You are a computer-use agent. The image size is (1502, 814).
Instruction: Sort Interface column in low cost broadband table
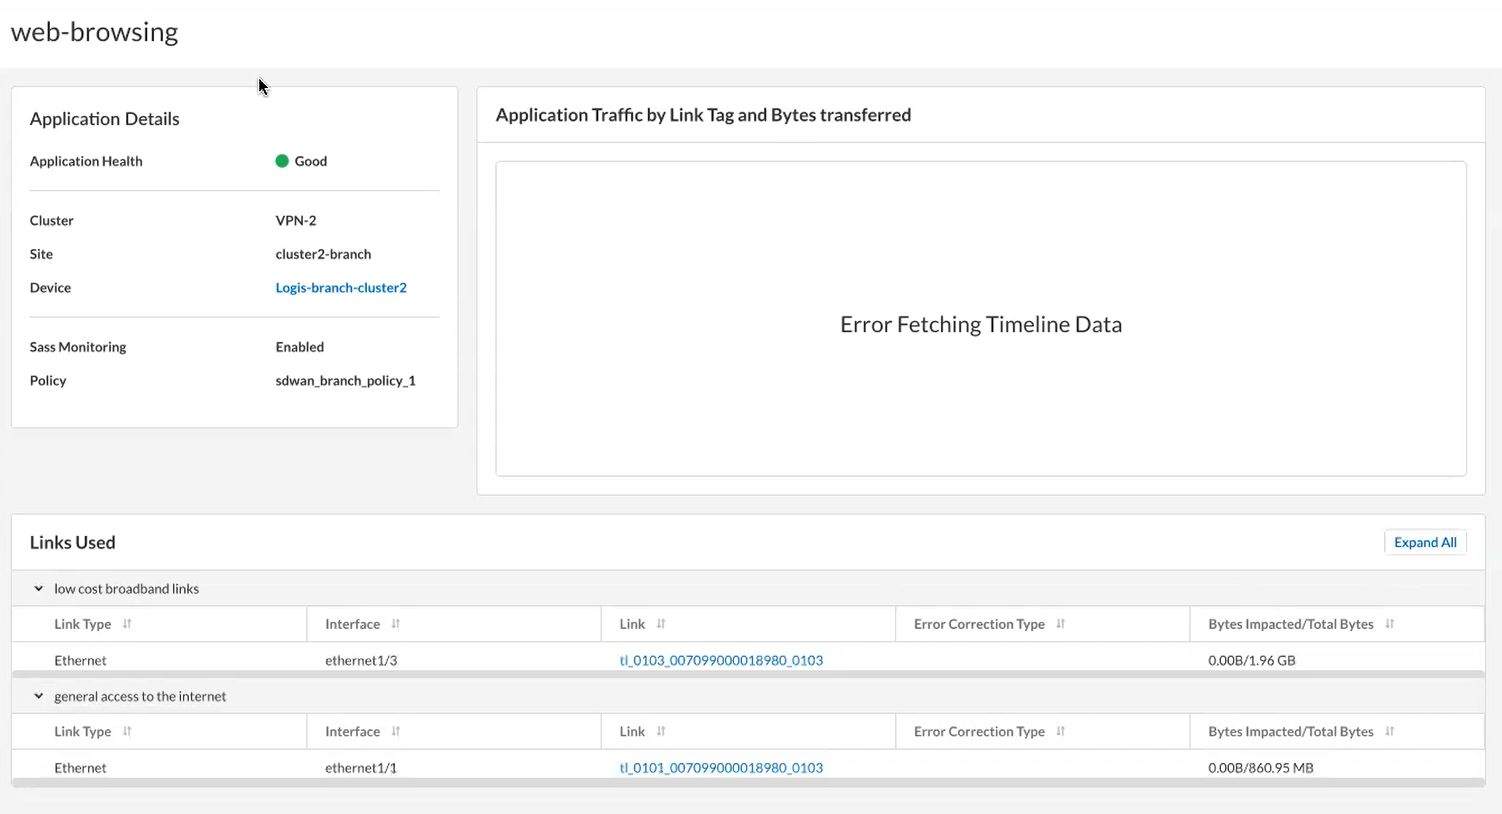point(396,624)
